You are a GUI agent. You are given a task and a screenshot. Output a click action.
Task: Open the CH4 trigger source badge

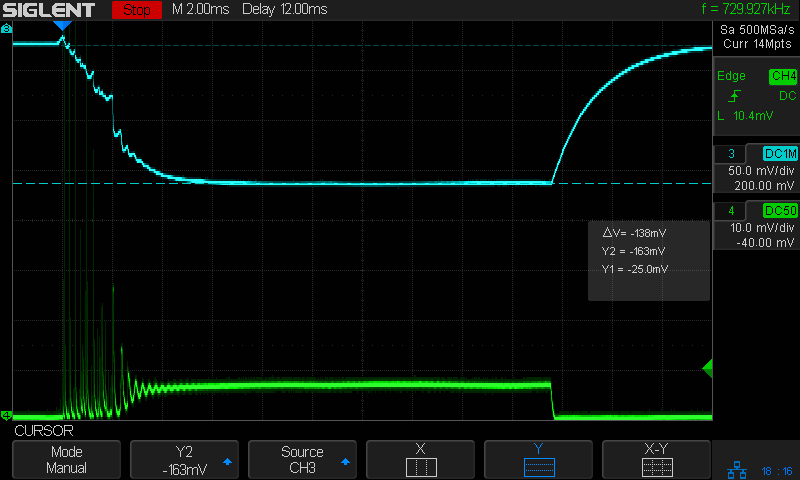pos(782,76)
